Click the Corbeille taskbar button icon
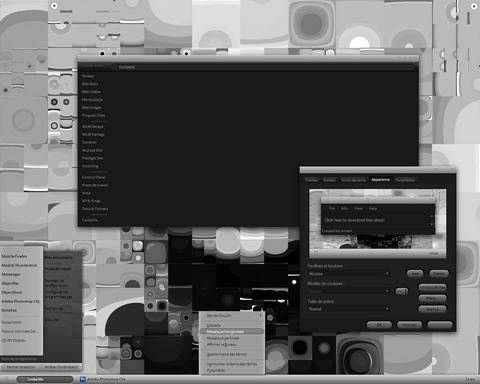 [x=23, y=379]
